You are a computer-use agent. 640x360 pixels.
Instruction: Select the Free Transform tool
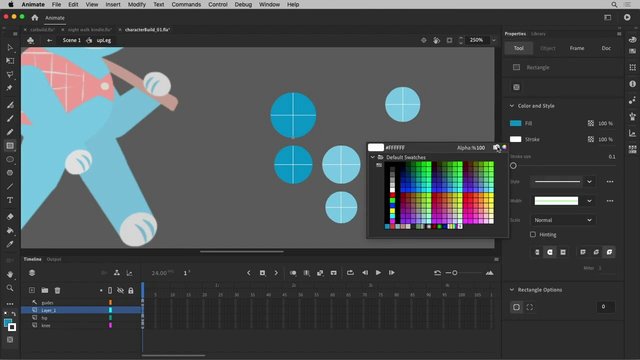(10, 61)
